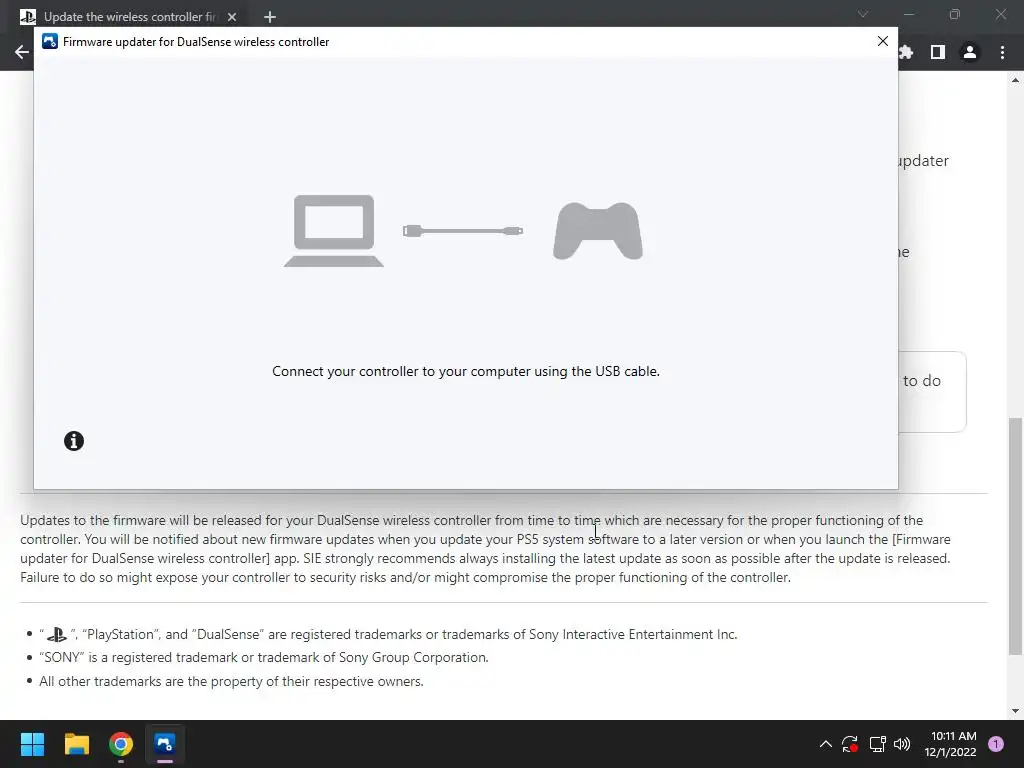Click the PlayStation favicon on the browser tab
This screenshot has height=768, width=1024.
click(28, 17)
